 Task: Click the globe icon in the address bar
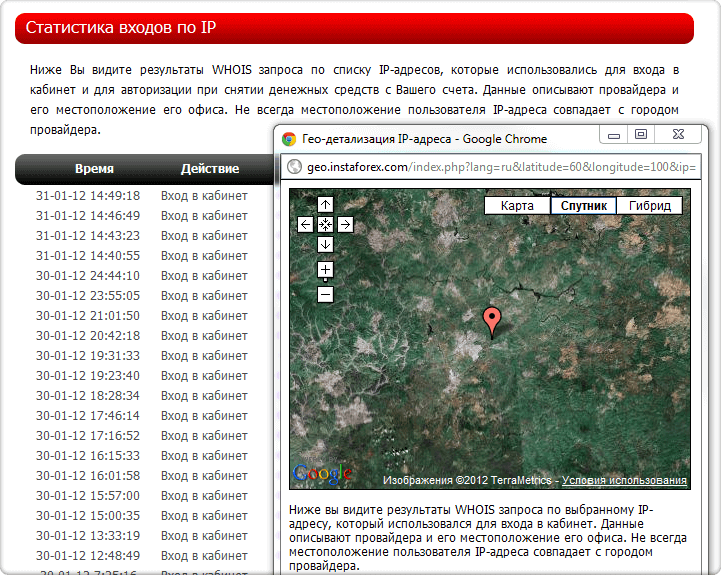point(294,167)
